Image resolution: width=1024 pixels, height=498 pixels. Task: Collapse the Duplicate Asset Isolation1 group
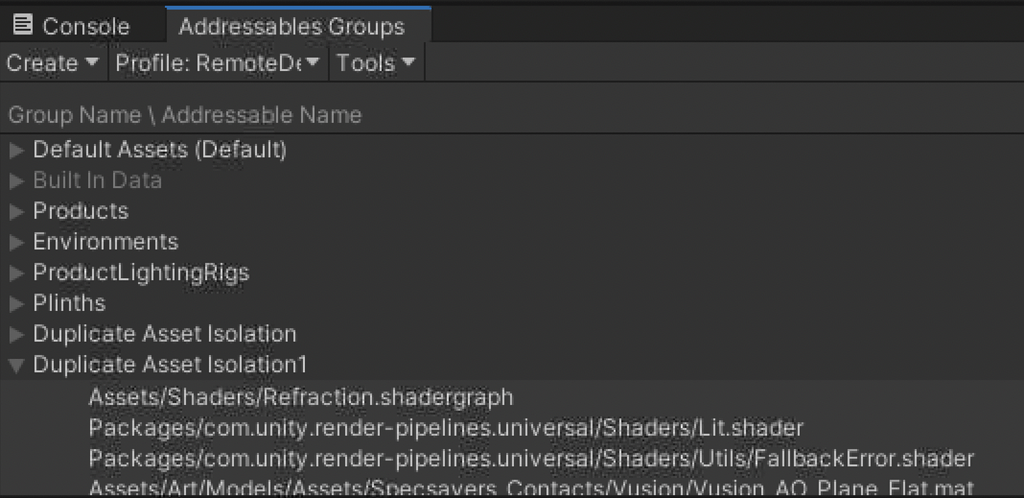[16, 365]
